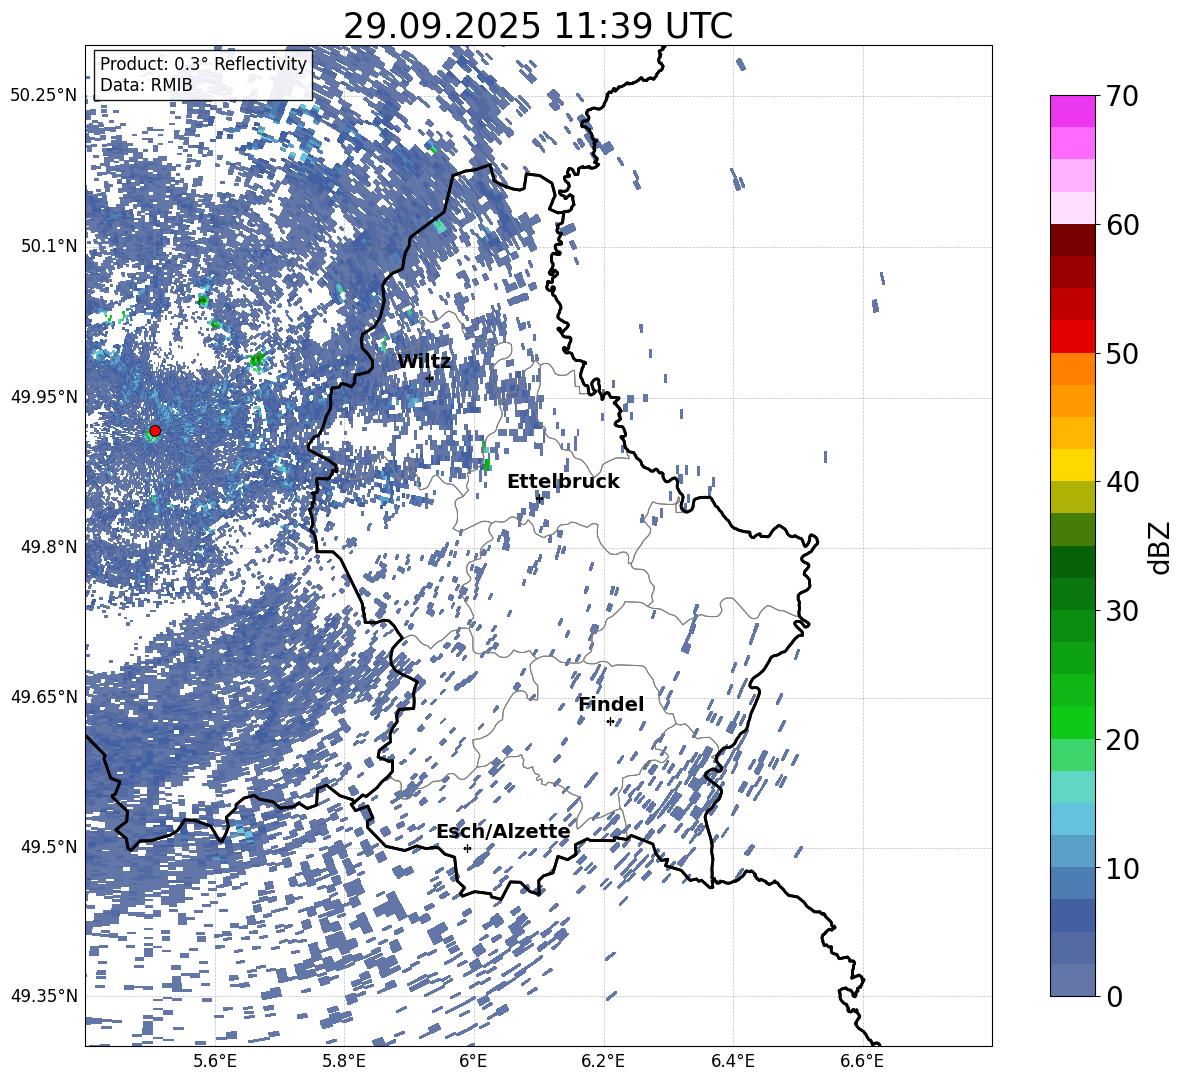Click the Product: 0.3° Reflectivity text
The image size is (1184, 1081).
pyautogui.click(x=203, y=64)
